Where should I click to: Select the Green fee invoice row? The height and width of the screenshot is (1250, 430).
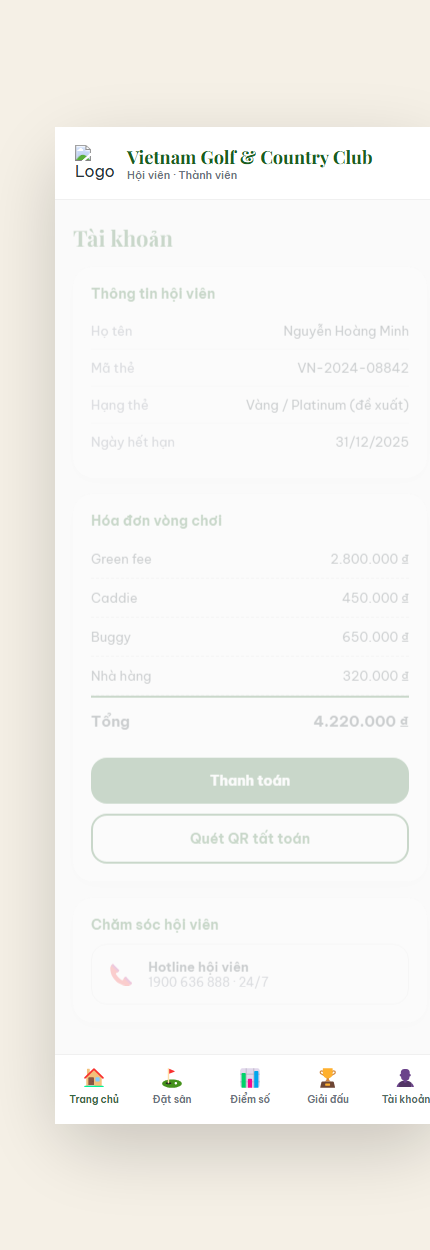pos(250,559)
